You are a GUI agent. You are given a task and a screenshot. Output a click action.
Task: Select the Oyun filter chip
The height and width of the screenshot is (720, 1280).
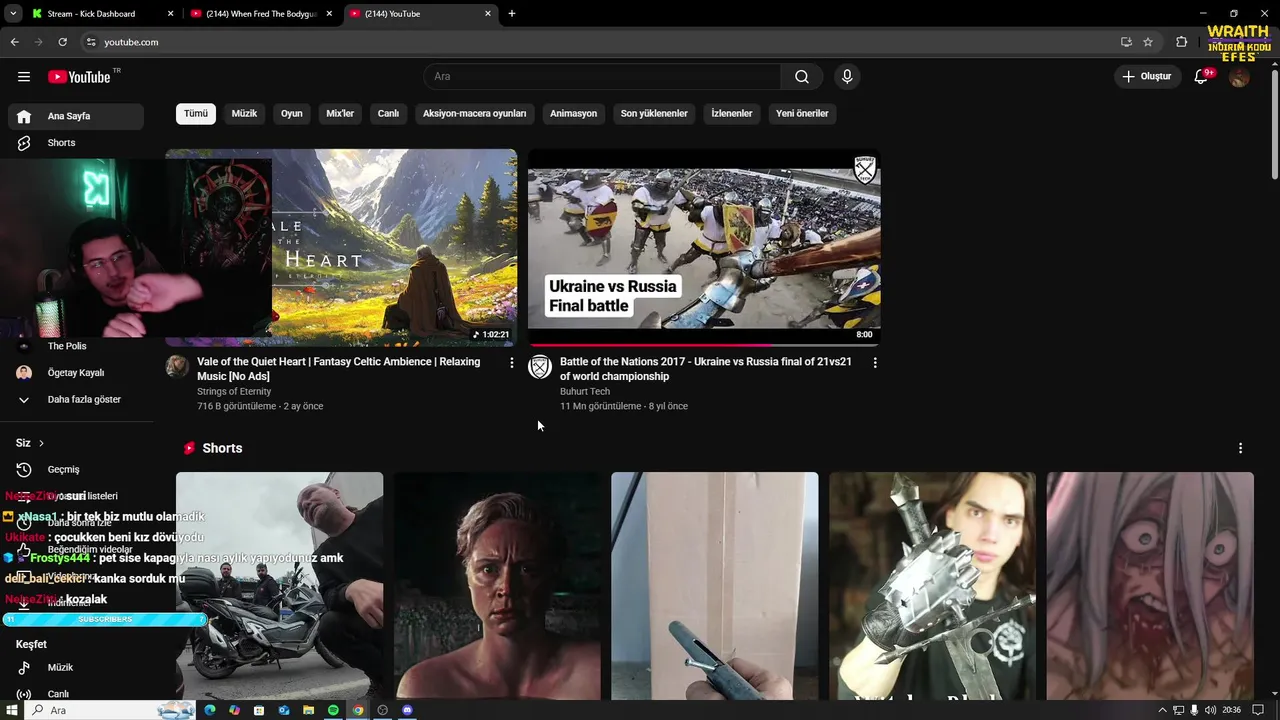tap(292, 114)
